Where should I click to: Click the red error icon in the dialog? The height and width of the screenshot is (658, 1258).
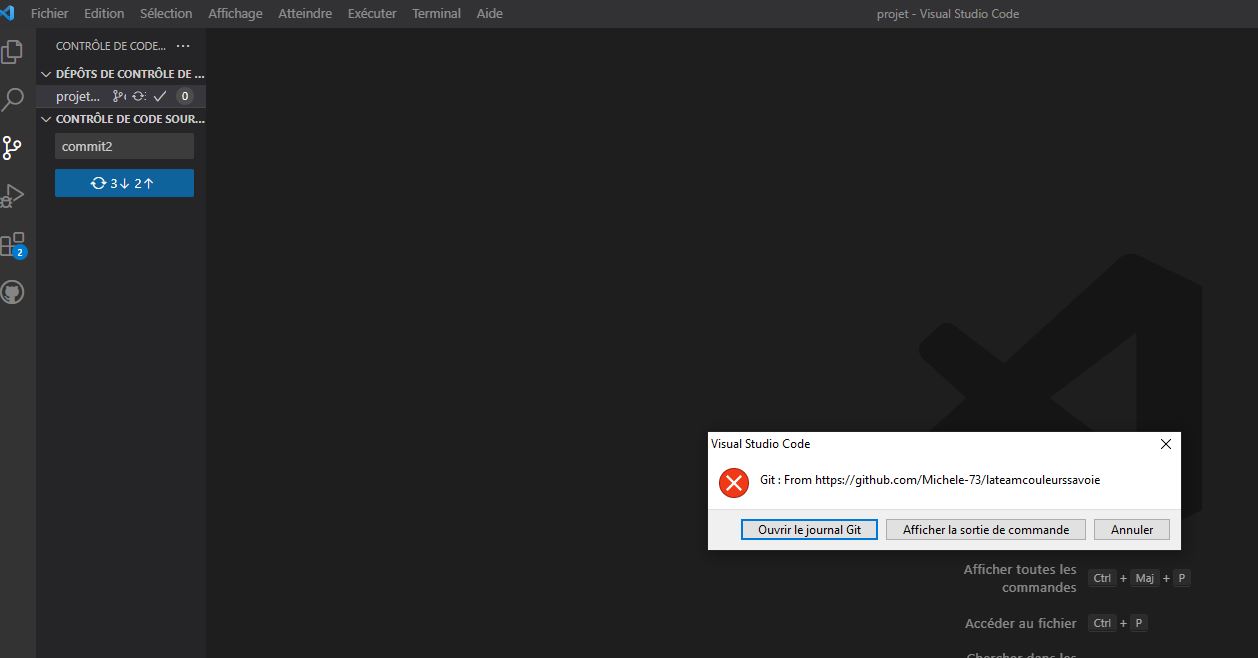734,482
